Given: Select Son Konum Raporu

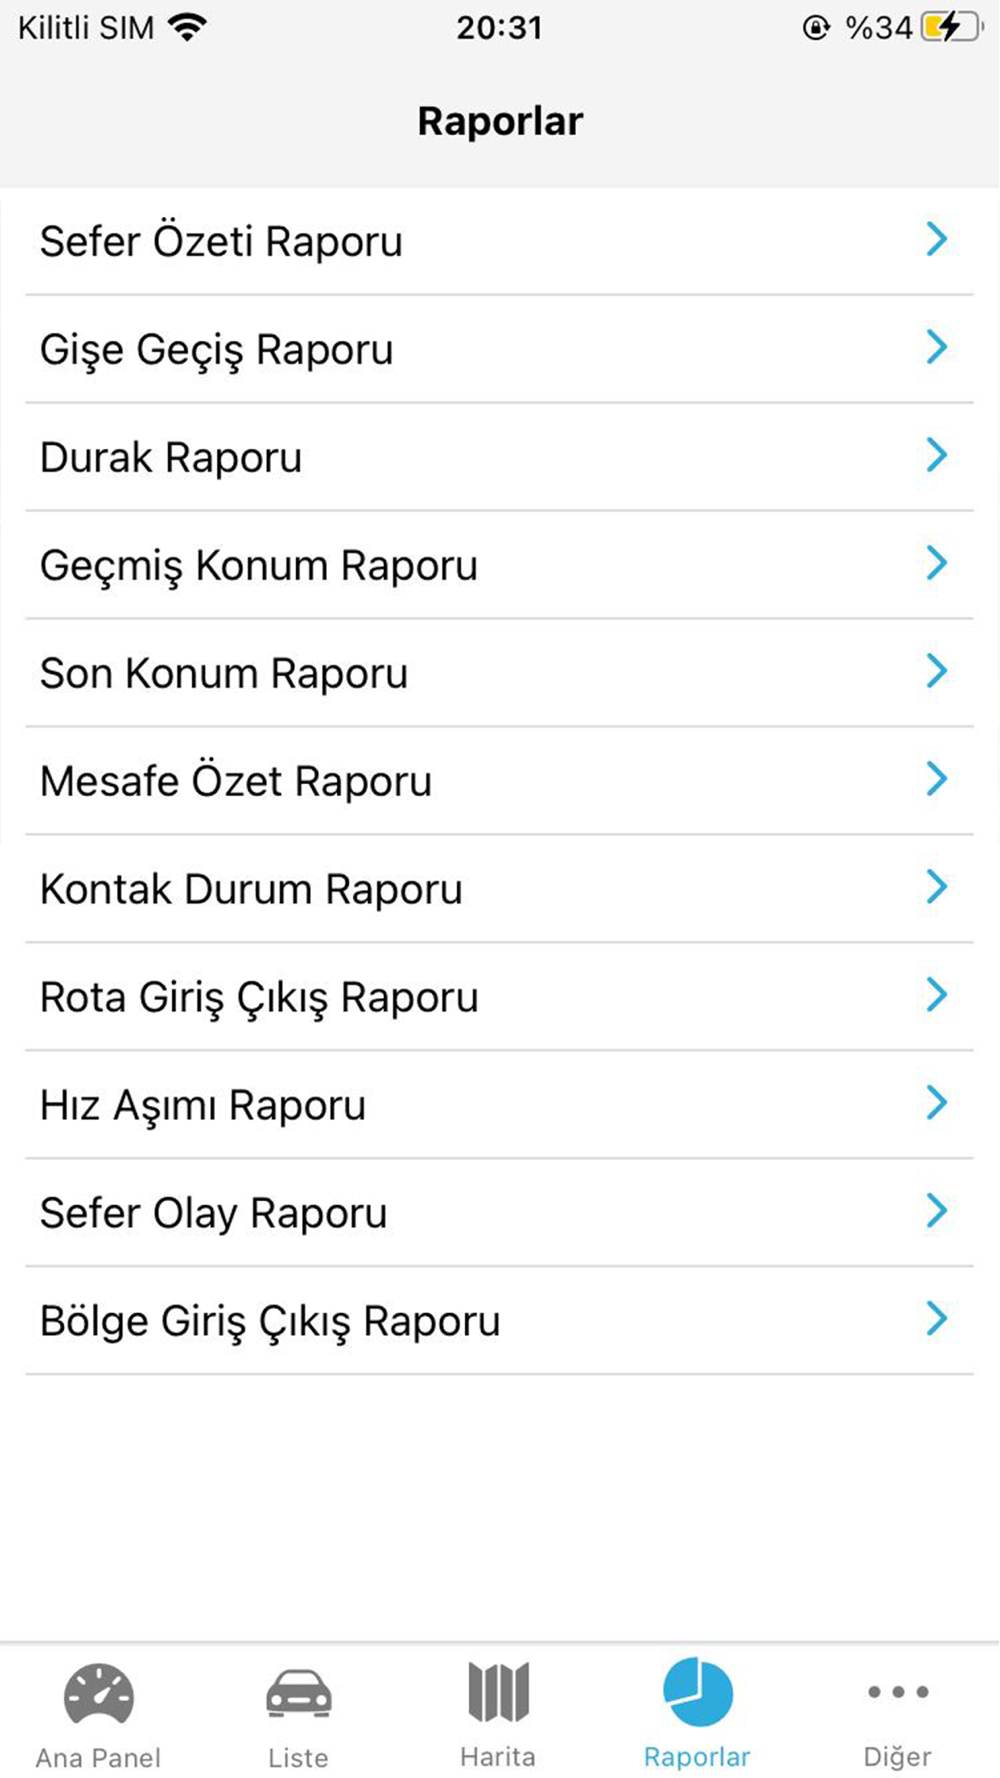Looking at the screenshot, I should [499, 673].
